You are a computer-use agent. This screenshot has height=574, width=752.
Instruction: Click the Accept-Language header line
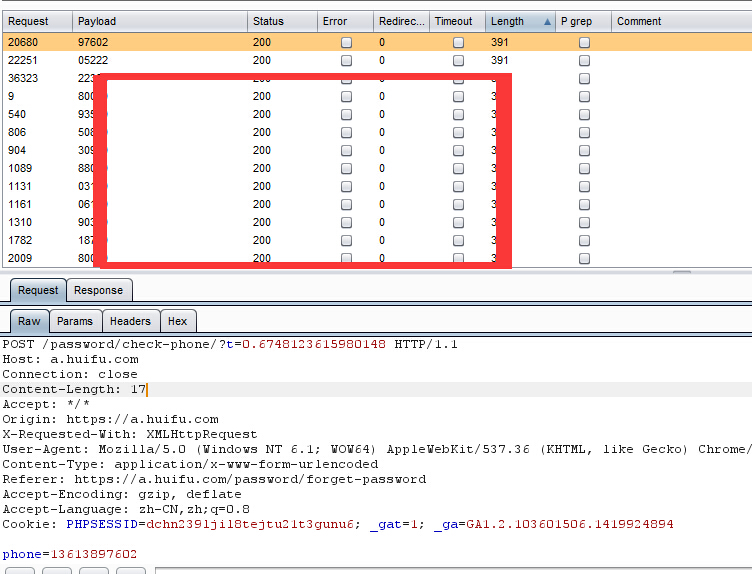pos(126,509)
